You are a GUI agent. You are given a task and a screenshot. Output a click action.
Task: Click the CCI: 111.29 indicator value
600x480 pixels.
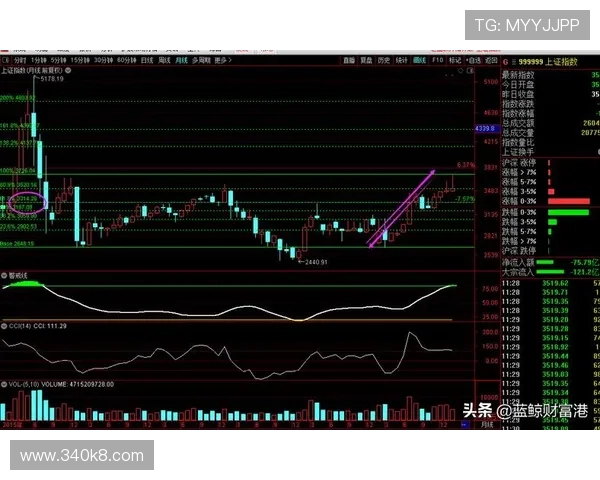click(50, 326)
